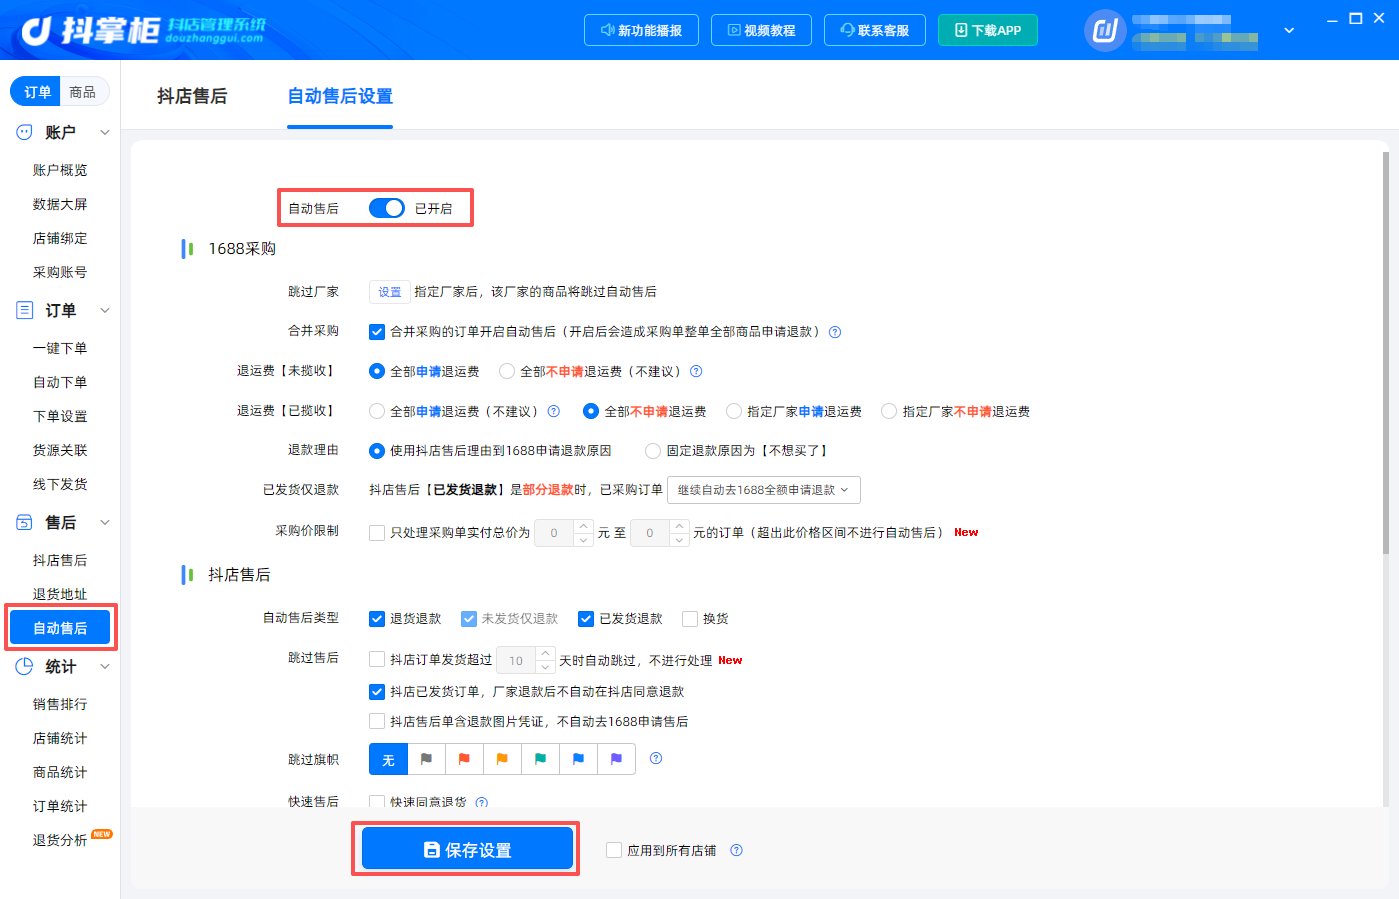Click the 保存设置 button

coord(467,850)
